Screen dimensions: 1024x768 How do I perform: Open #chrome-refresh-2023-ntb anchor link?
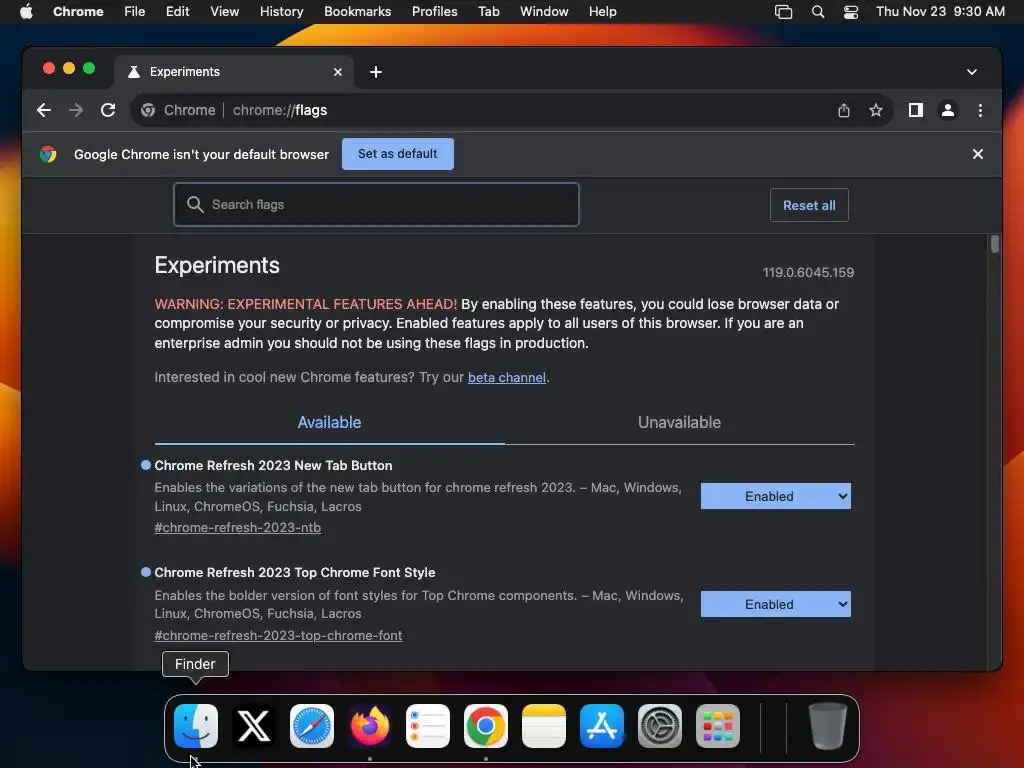pyautogui.click(x=238, y=528)
